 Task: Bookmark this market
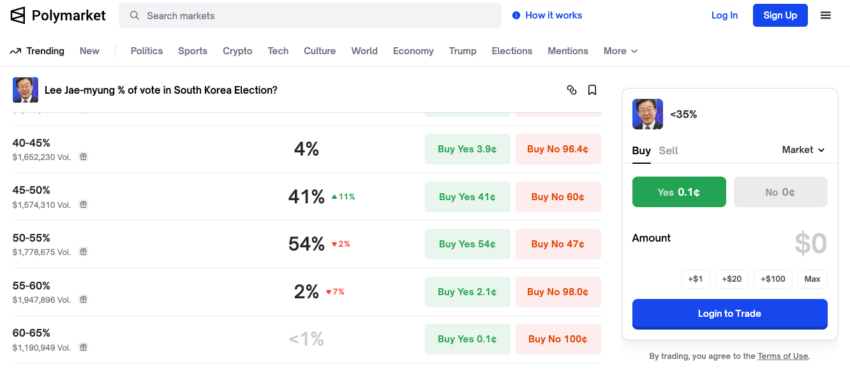click(x=592, y=90)
